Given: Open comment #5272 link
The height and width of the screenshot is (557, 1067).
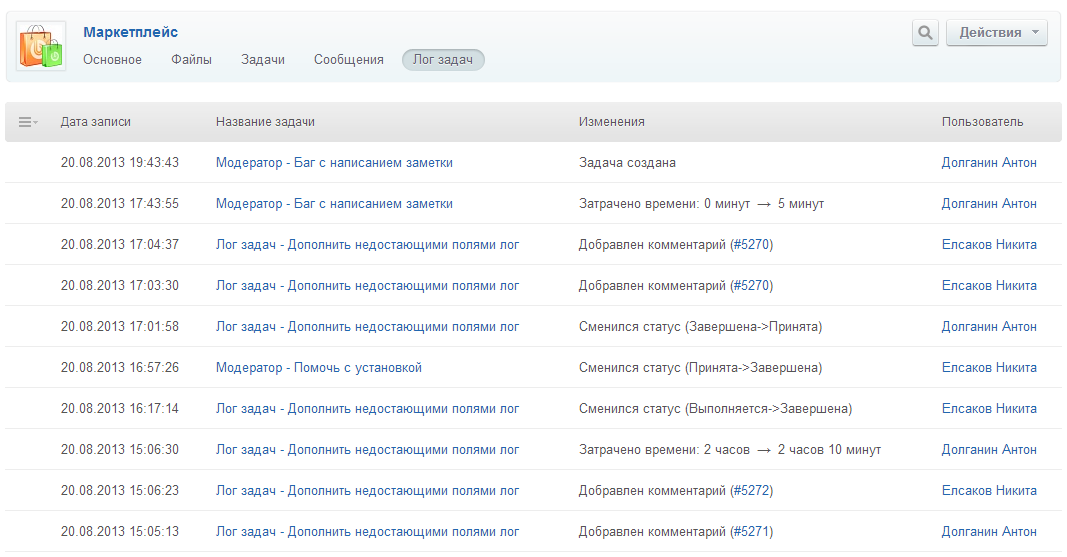Looking at the screenshot, I should click(751, 491).
